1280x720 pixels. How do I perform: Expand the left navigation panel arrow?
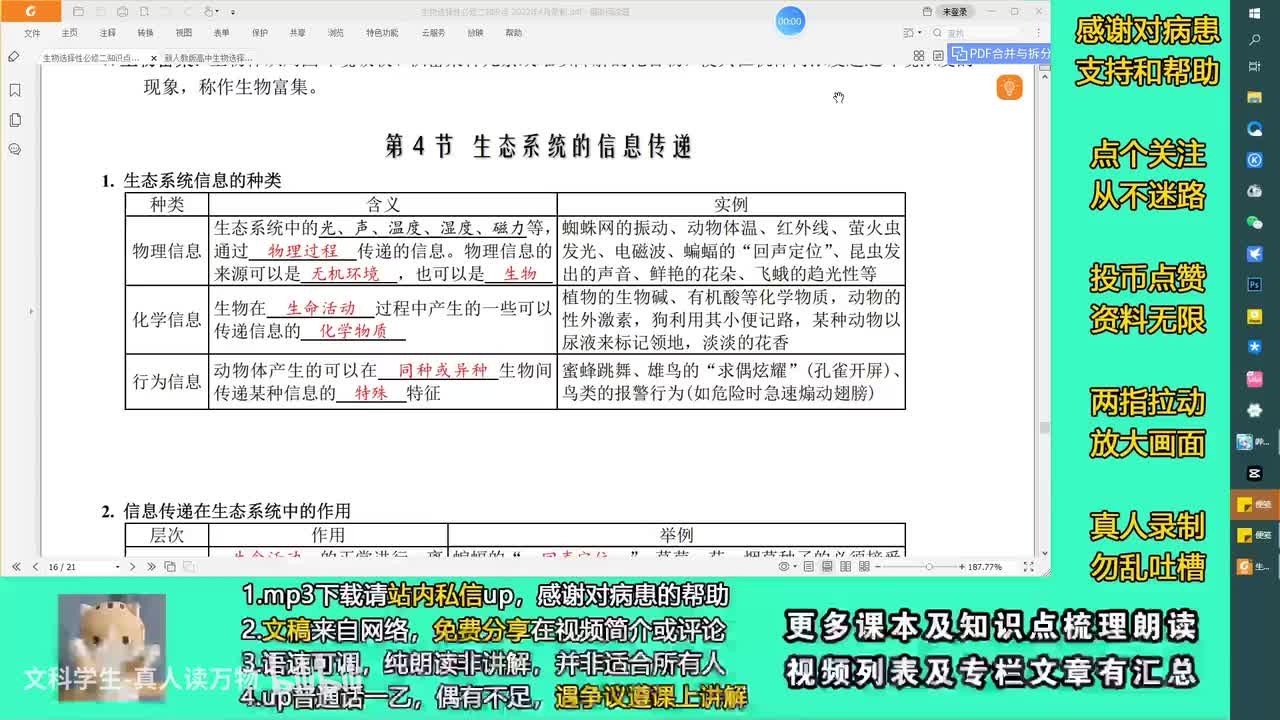pos(30,311)
